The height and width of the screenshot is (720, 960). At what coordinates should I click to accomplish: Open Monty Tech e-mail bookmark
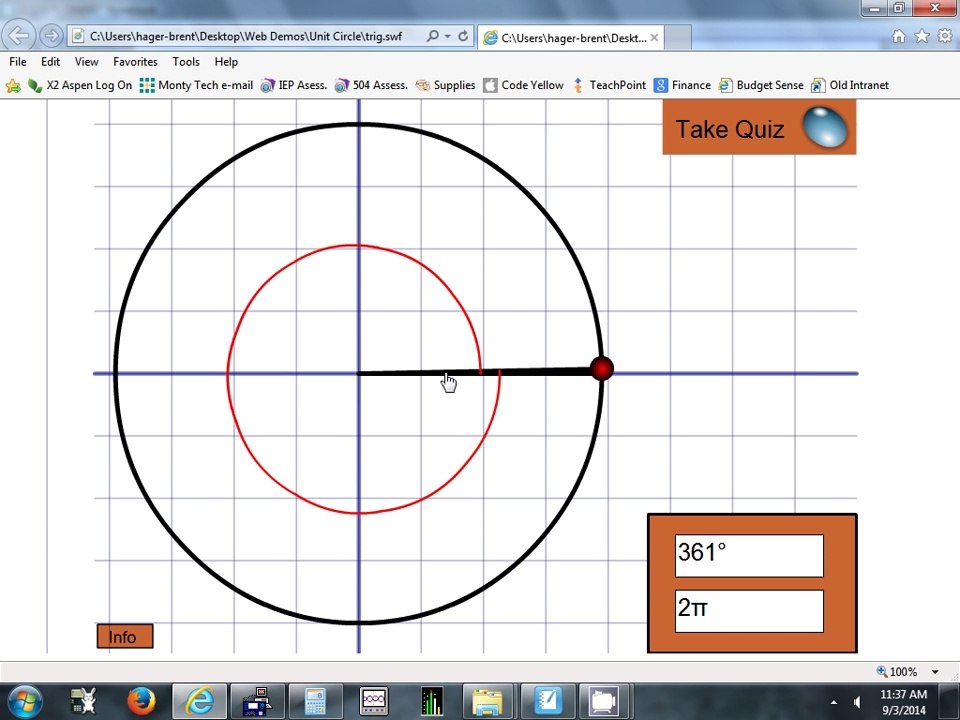tap(196, 86)
